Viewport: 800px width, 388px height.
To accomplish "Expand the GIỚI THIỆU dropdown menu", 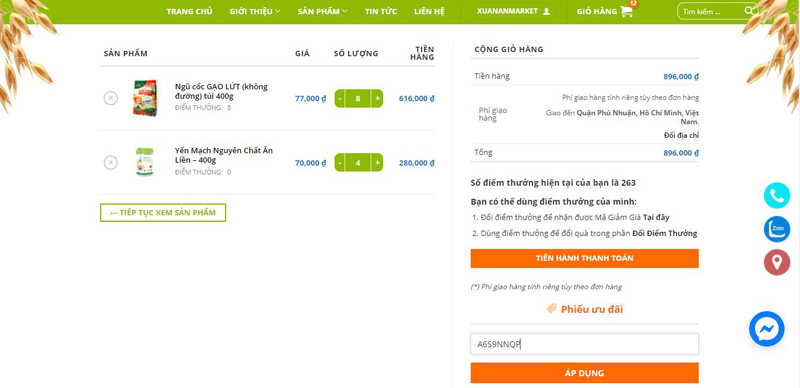I will pyautogui.click(x=255, y=11).
